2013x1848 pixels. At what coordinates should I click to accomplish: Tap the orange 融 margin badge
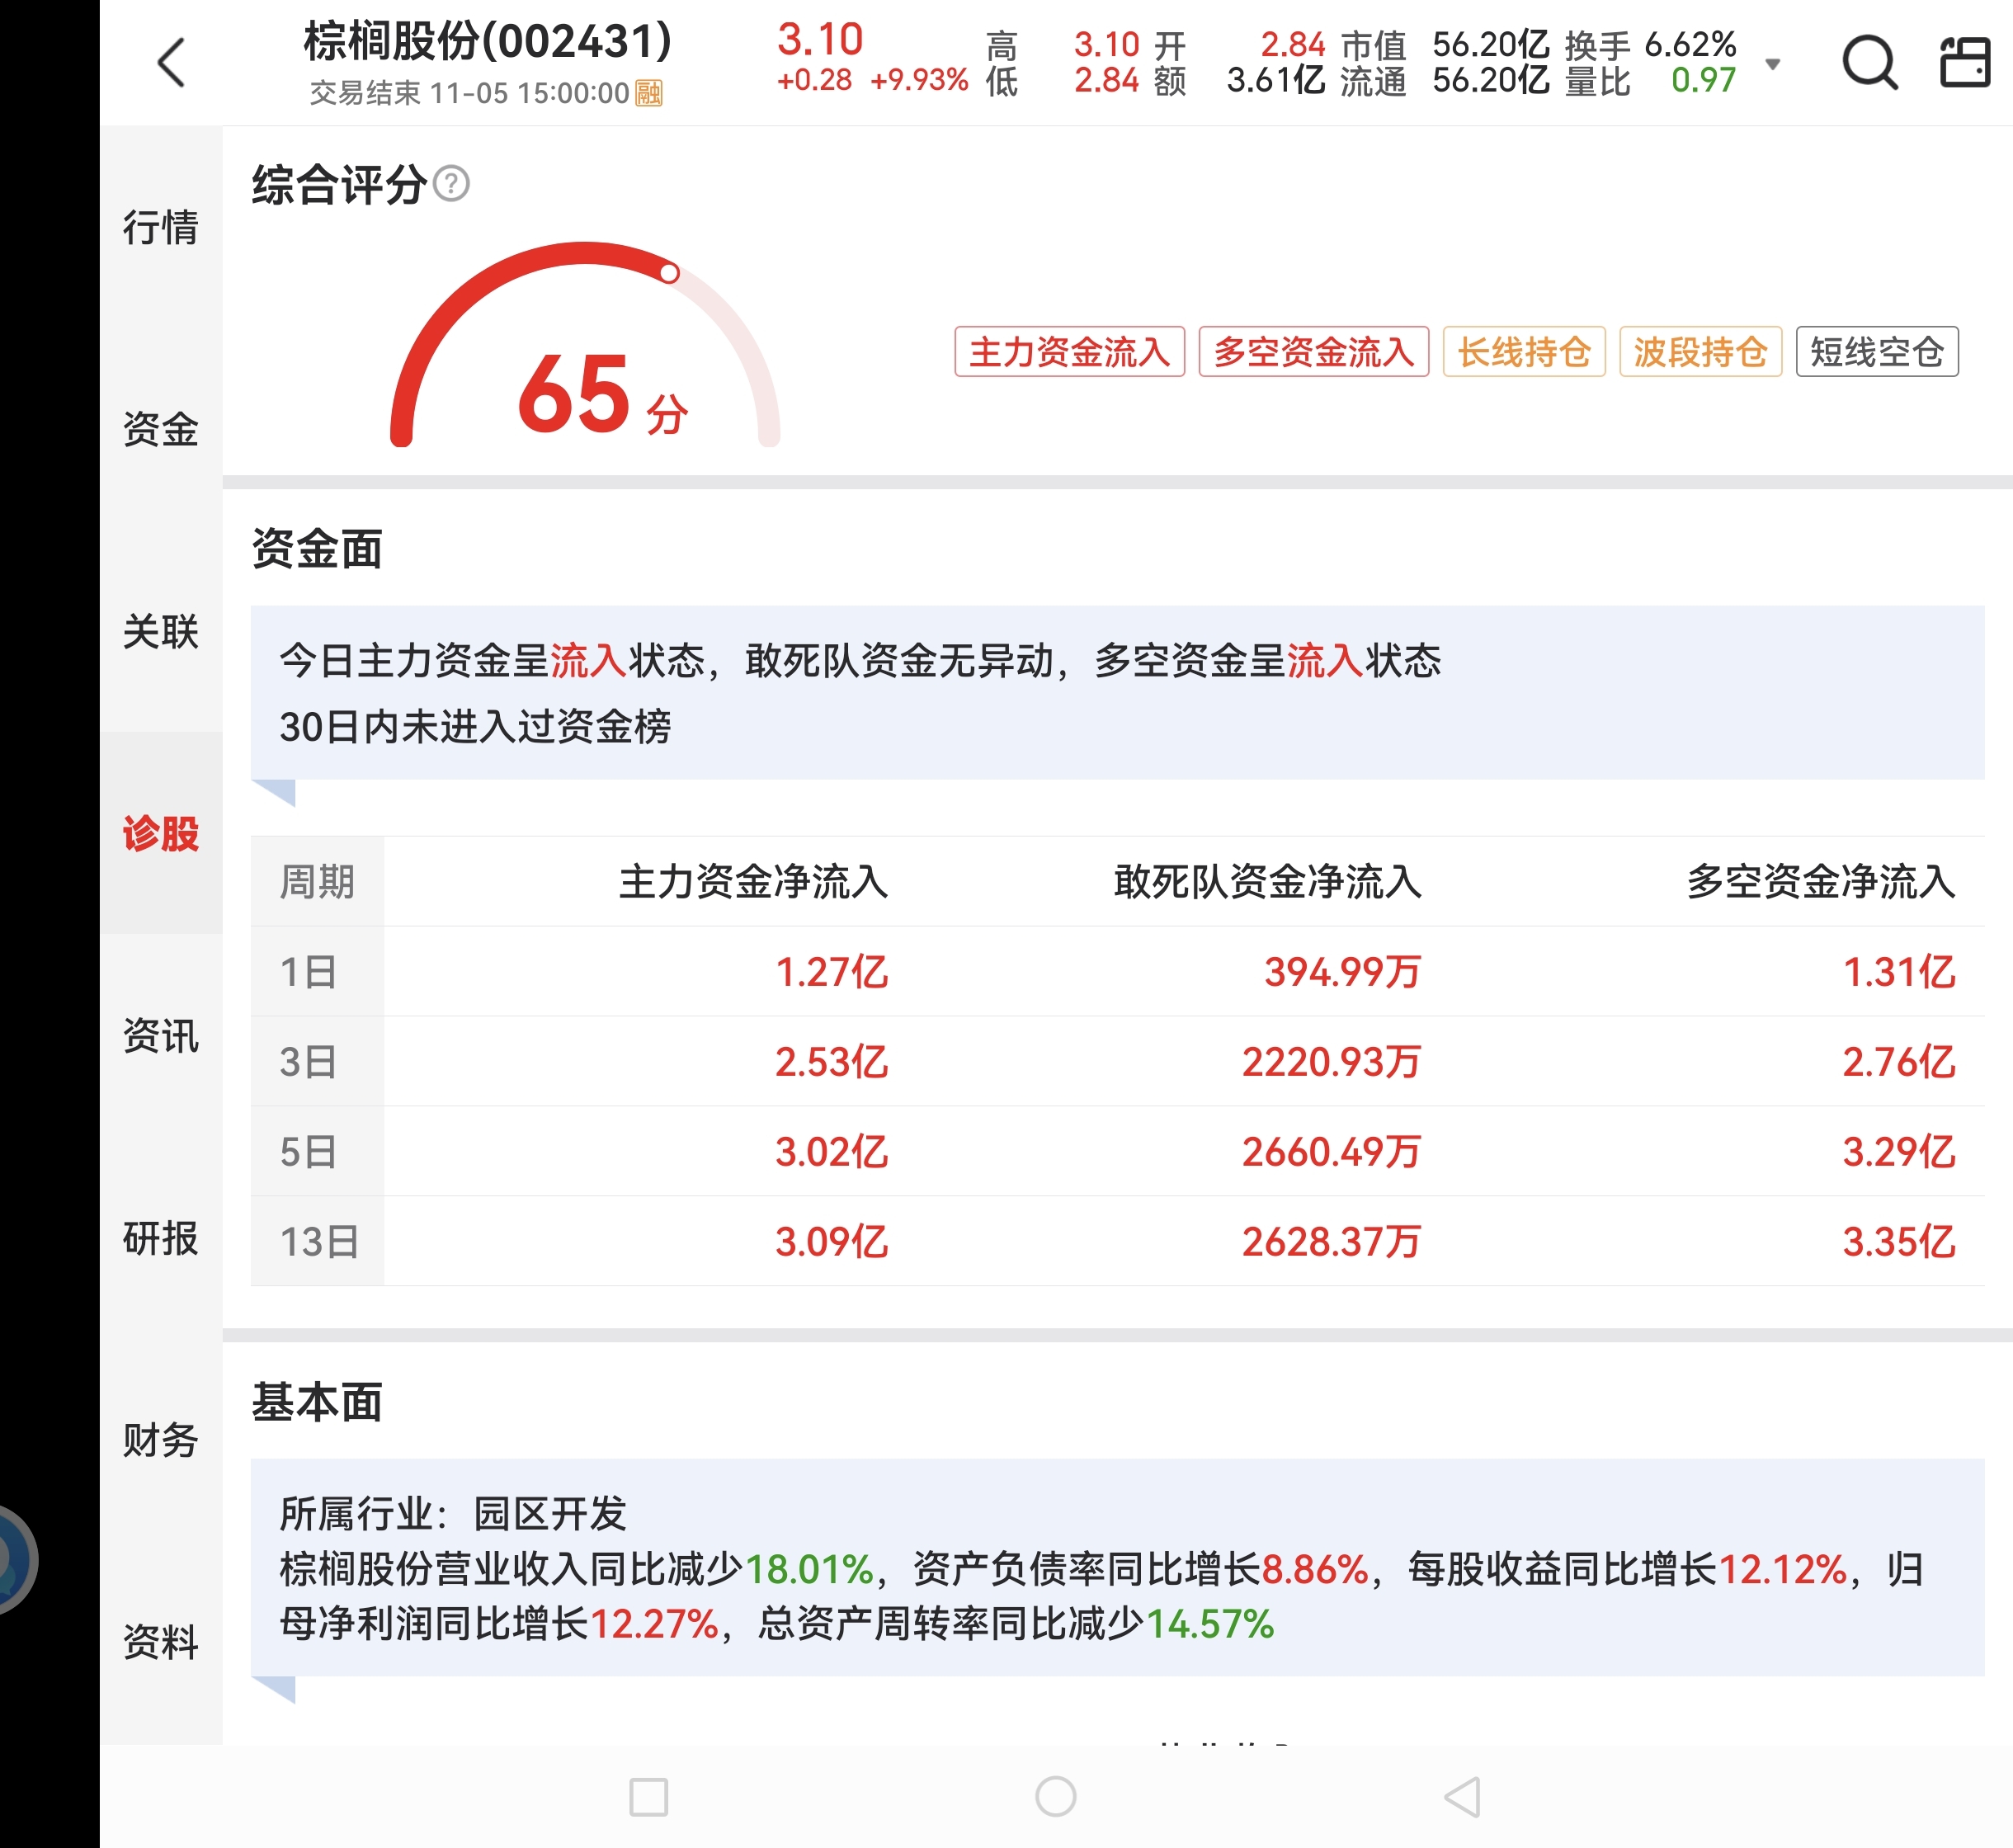tap(649, 93)
